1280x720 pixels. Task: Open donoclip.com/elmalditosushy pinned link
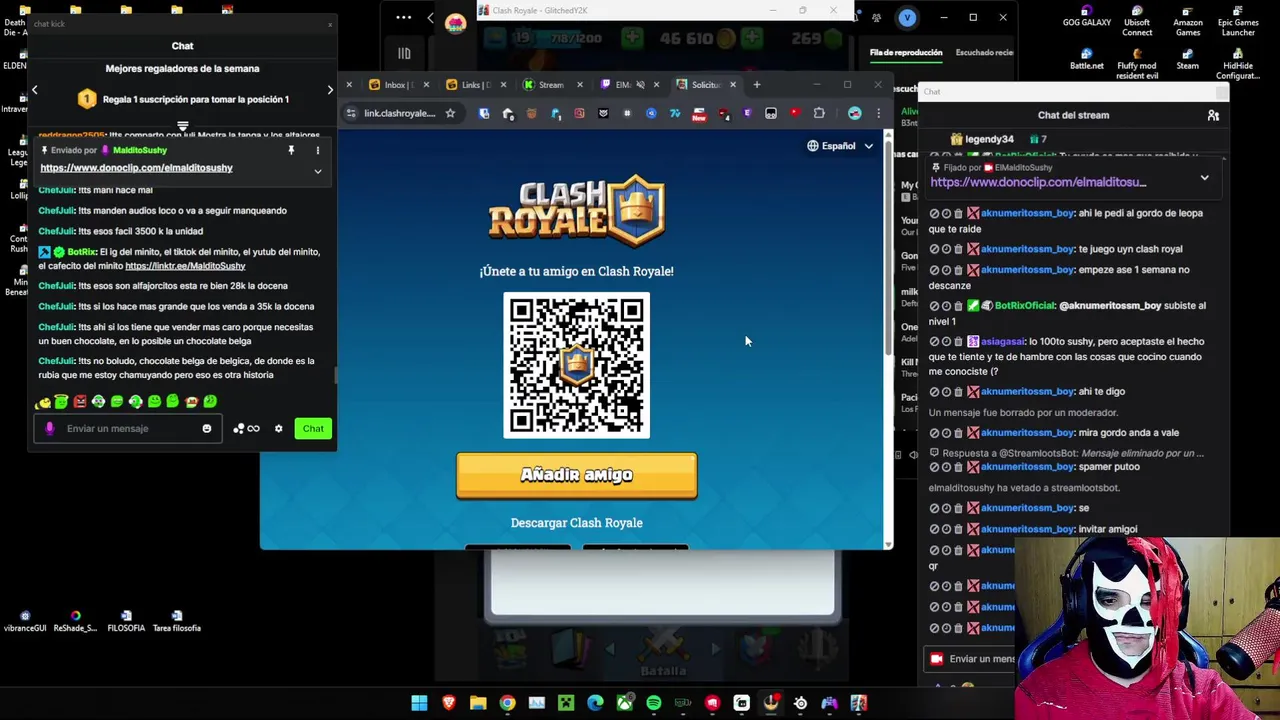pyautogui.click(x=136, y=168)
